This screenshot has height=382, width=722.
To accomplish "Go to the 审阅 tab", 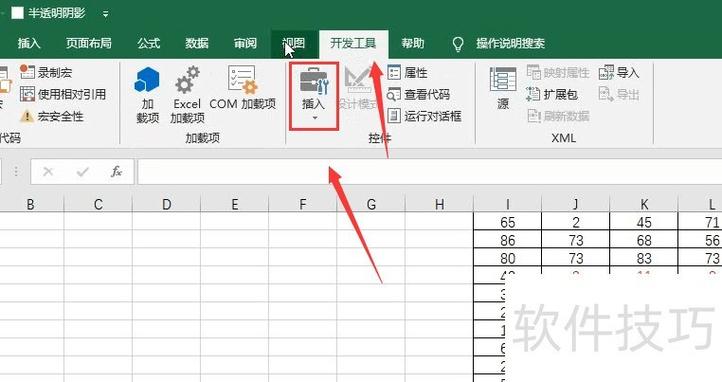I will click(245, 43).
